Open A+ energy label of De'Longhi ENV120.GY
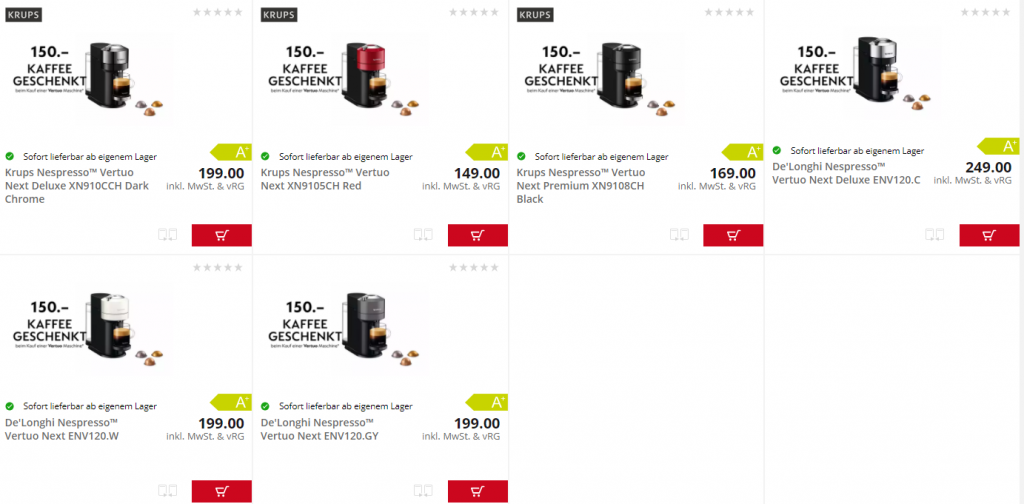Viewport: 1024px width, 504px height. pos(488,402)
